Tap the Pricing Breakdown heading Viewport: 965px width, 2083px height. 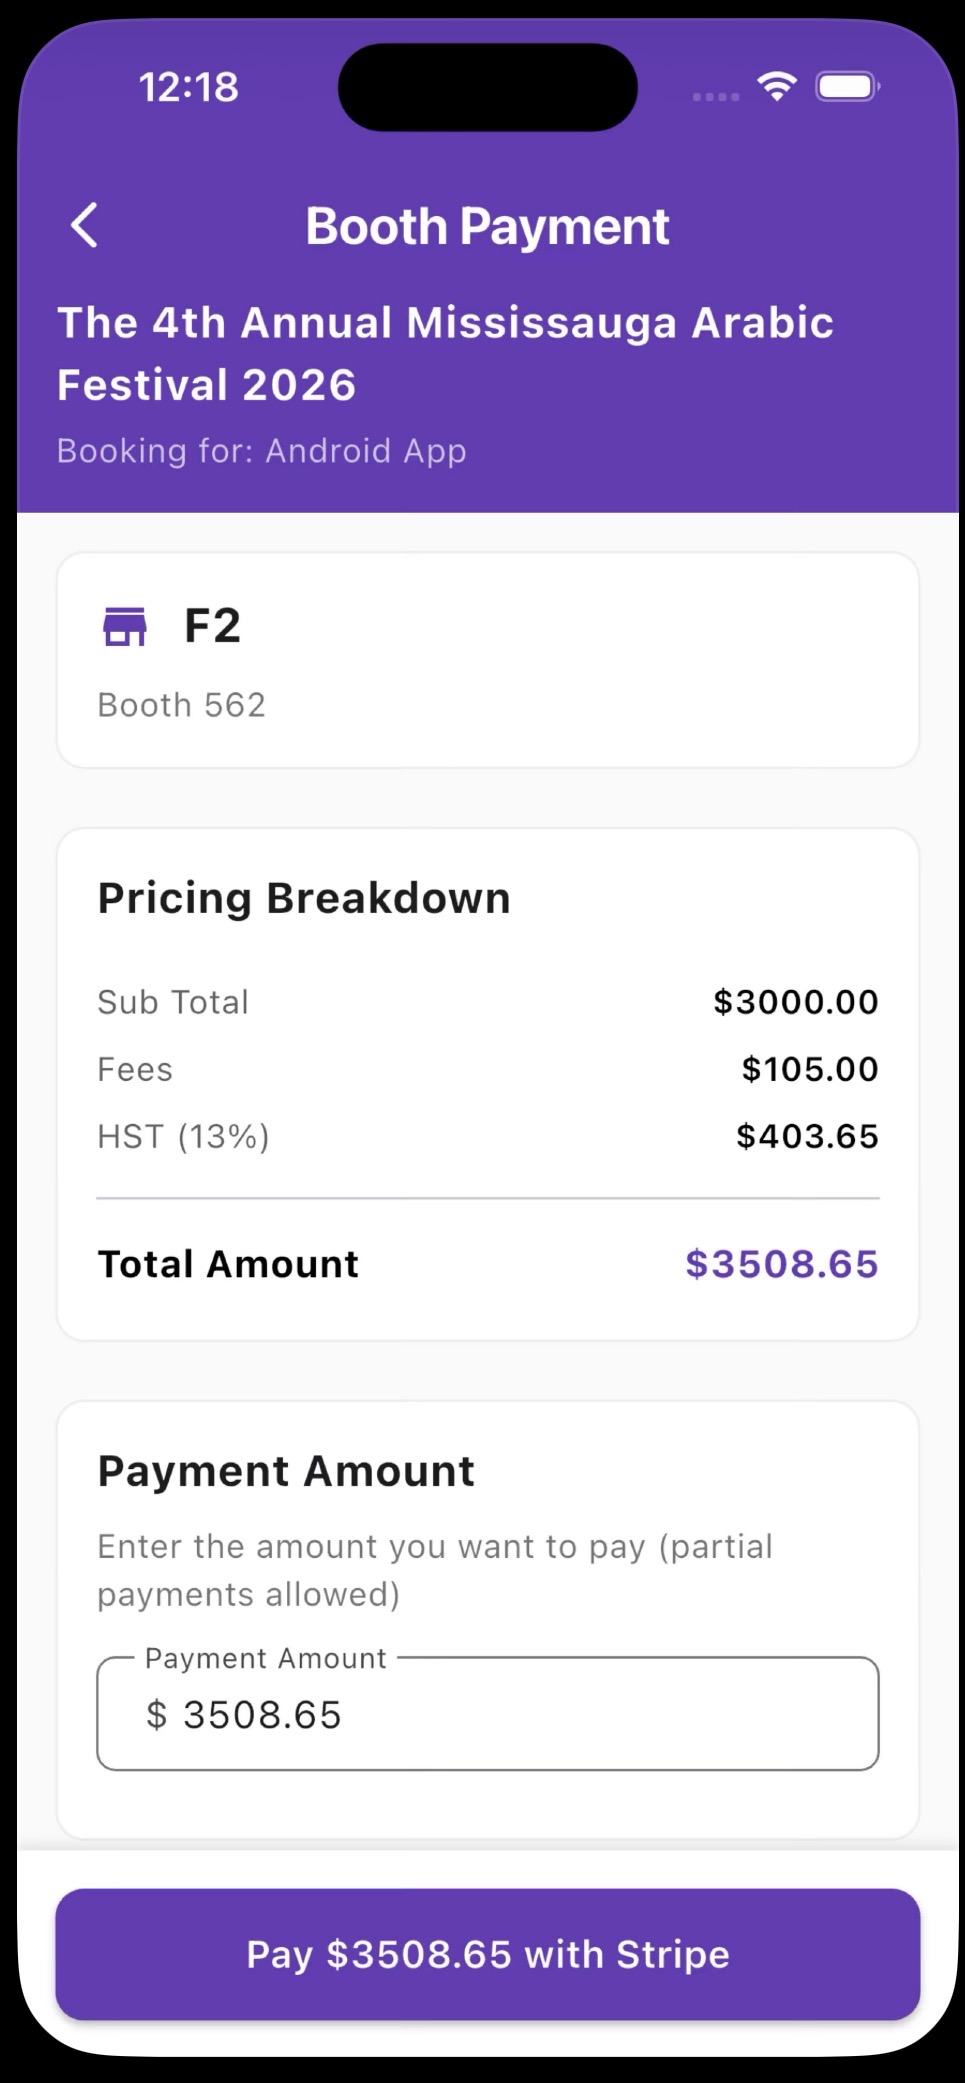coord(304,898)
